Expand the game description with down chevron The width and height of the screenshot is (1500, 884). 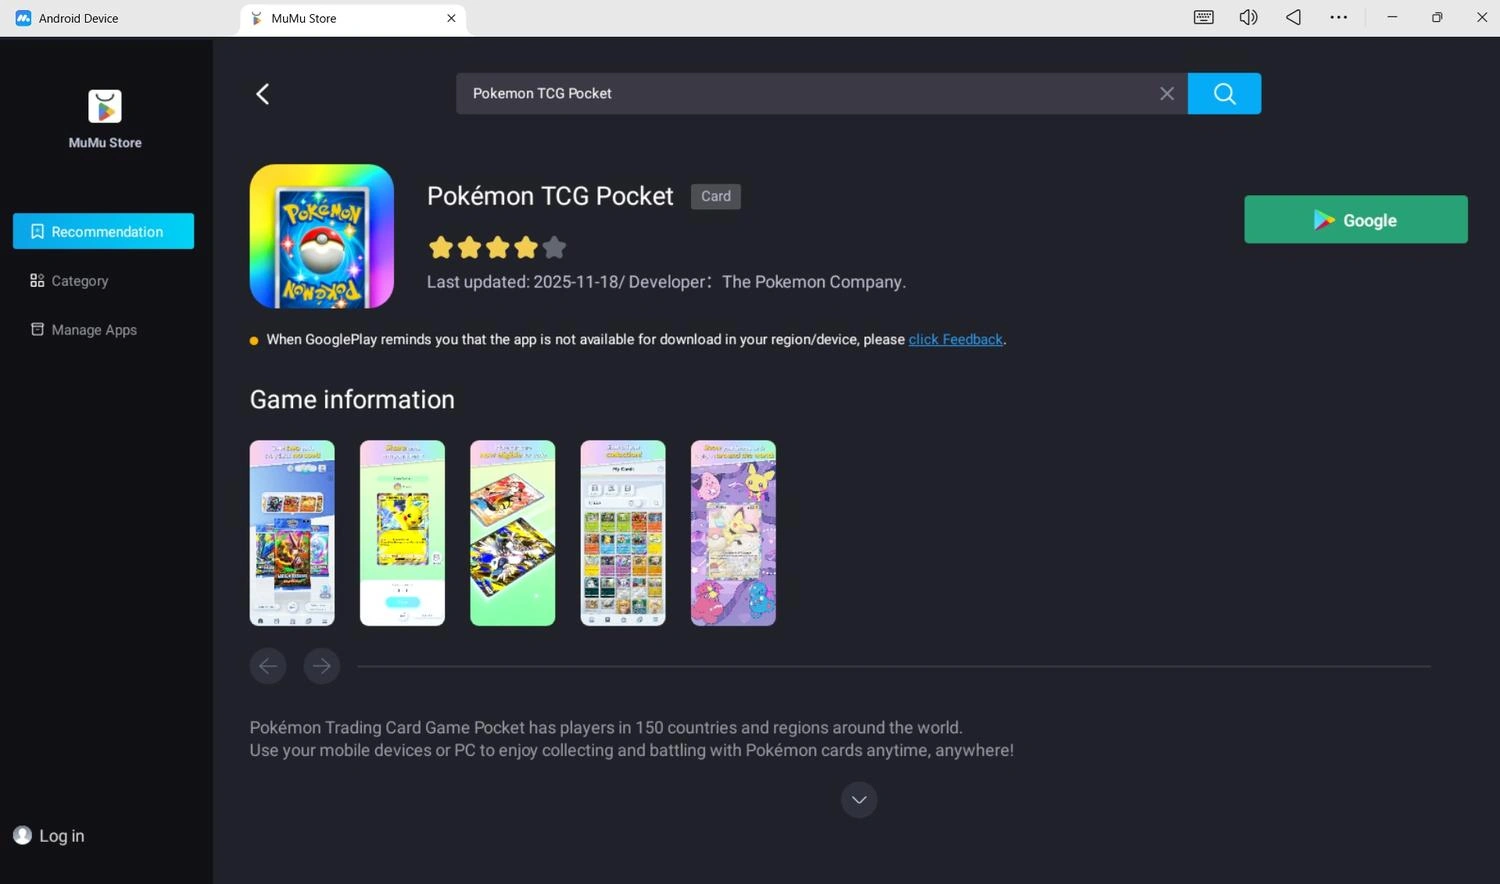[858, 800]
